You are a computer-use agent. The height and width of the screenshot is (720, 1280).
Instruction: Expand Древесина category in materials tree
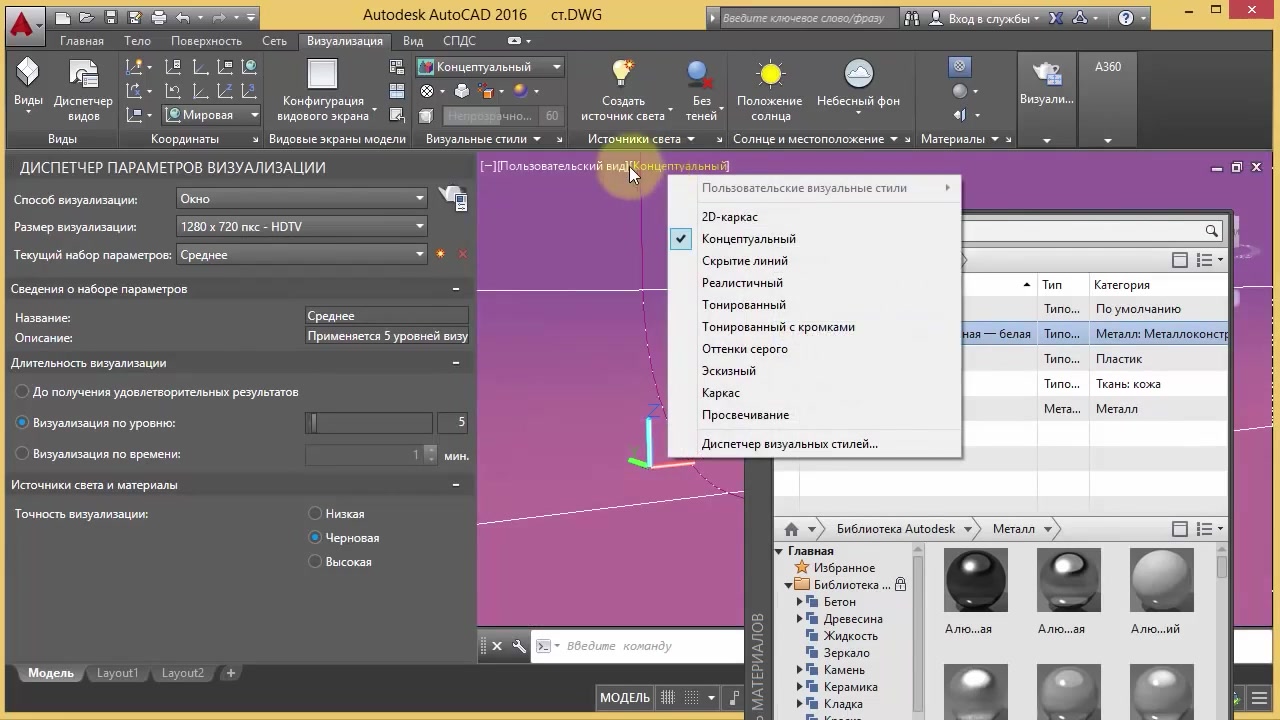click(x=800, y=619)
